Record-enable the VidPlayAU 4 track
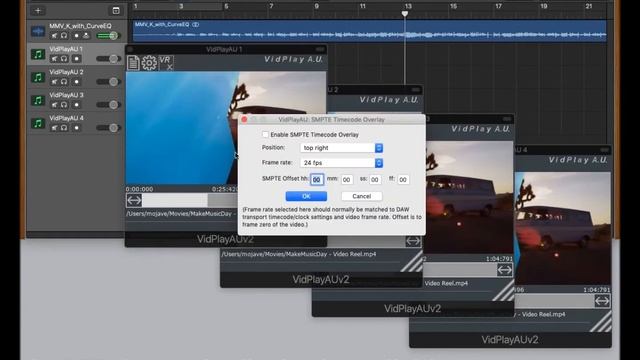Screen dimensions: 640x360 pyautogui.click(x=76, y=128)
